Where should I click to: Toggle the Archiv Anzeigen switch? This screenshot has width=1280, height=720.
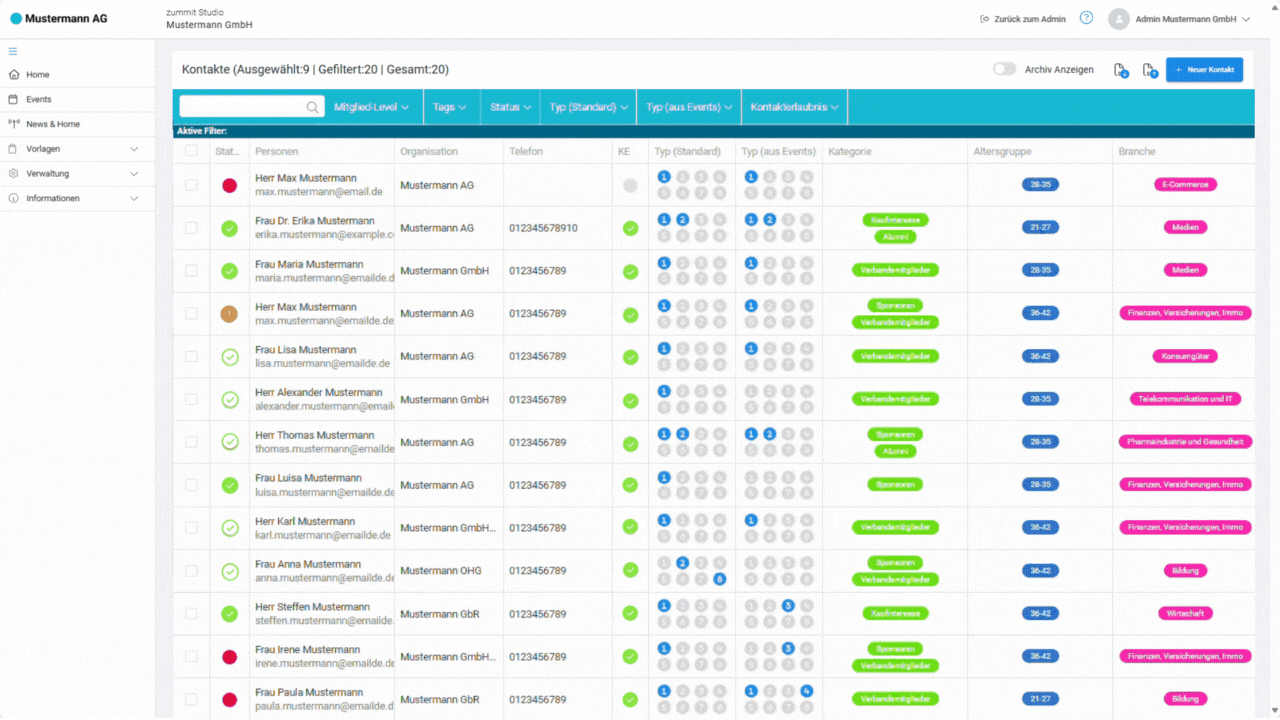(1004, 69)
